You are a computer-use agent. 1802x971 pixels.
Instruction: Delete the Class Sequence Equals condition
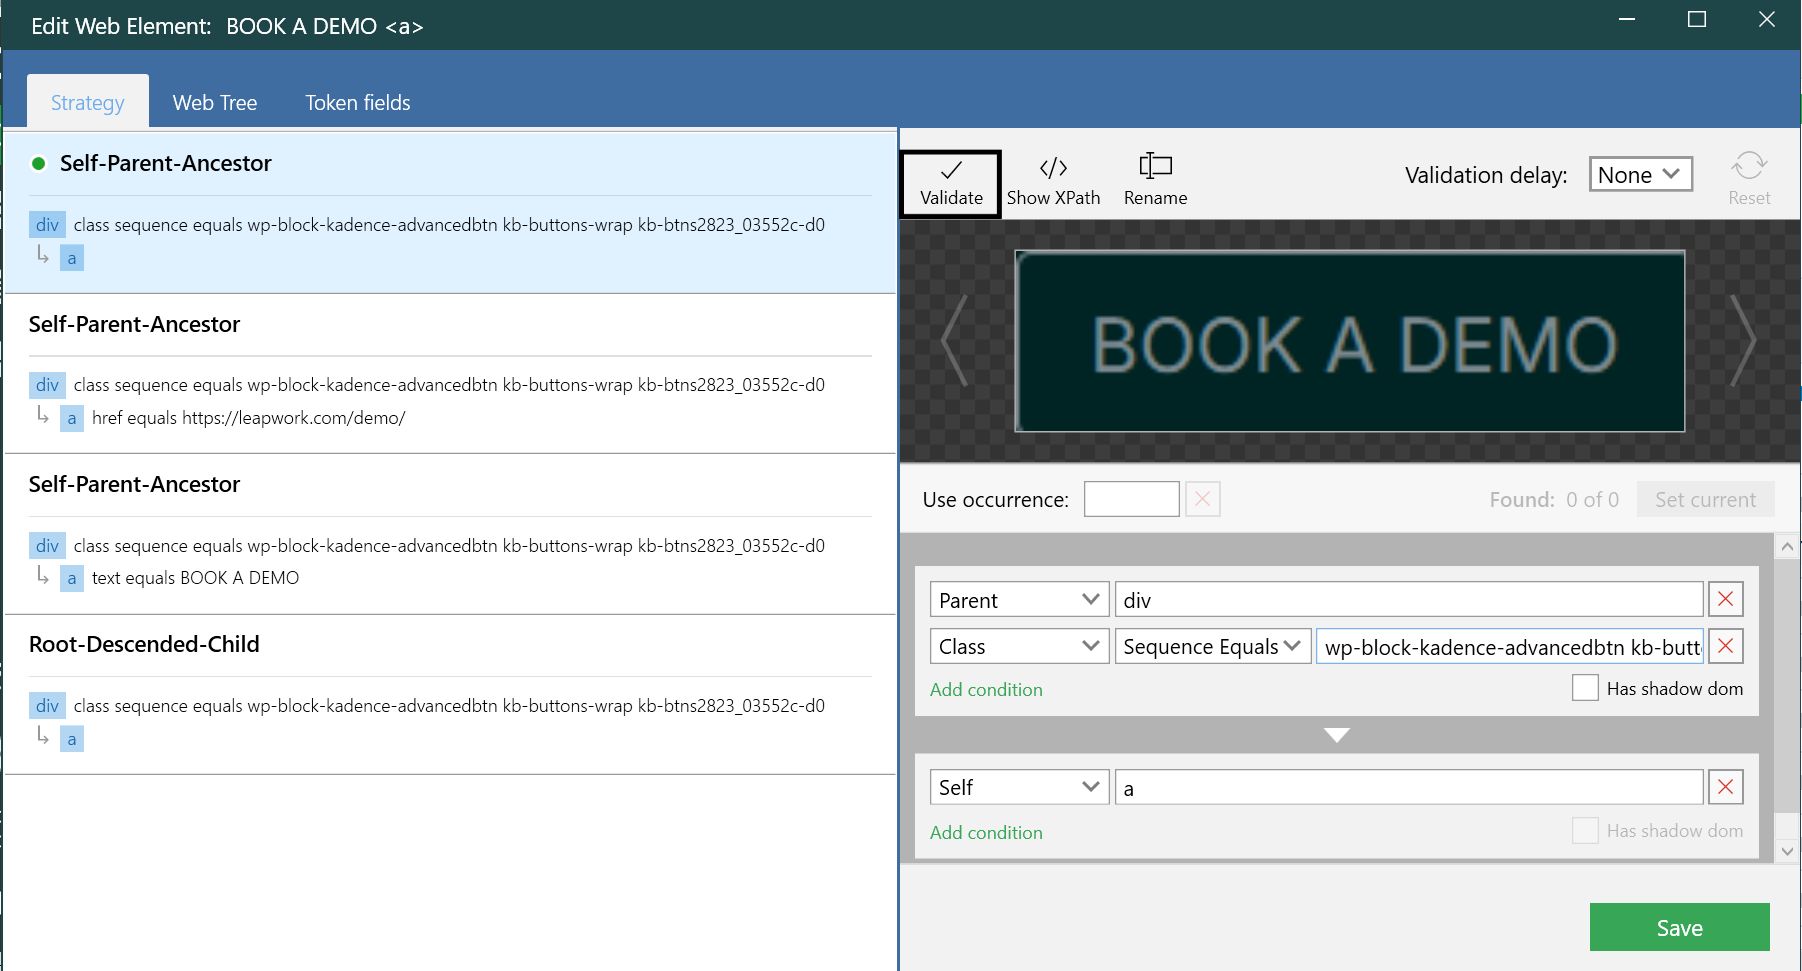point(1725,646)
